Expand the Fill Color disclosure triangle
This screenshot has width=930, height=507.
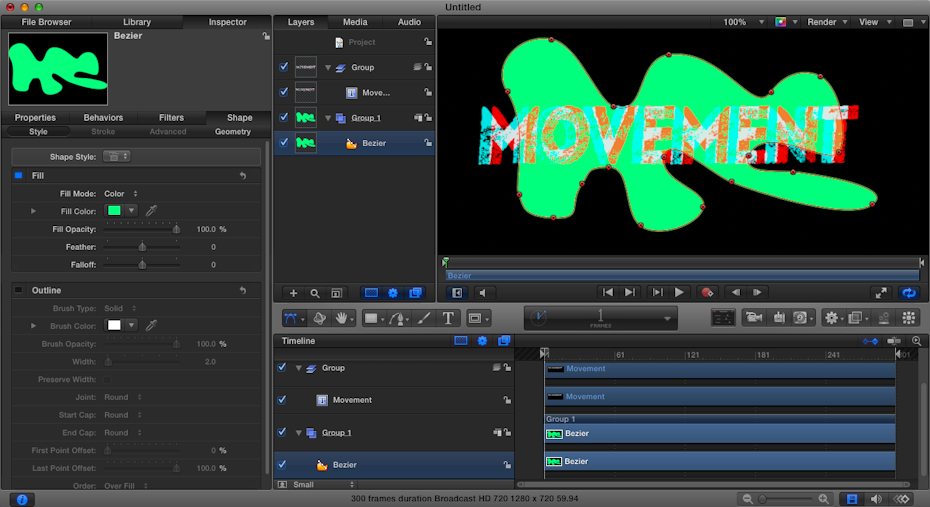pyautogui.click(x=33, y=211)
